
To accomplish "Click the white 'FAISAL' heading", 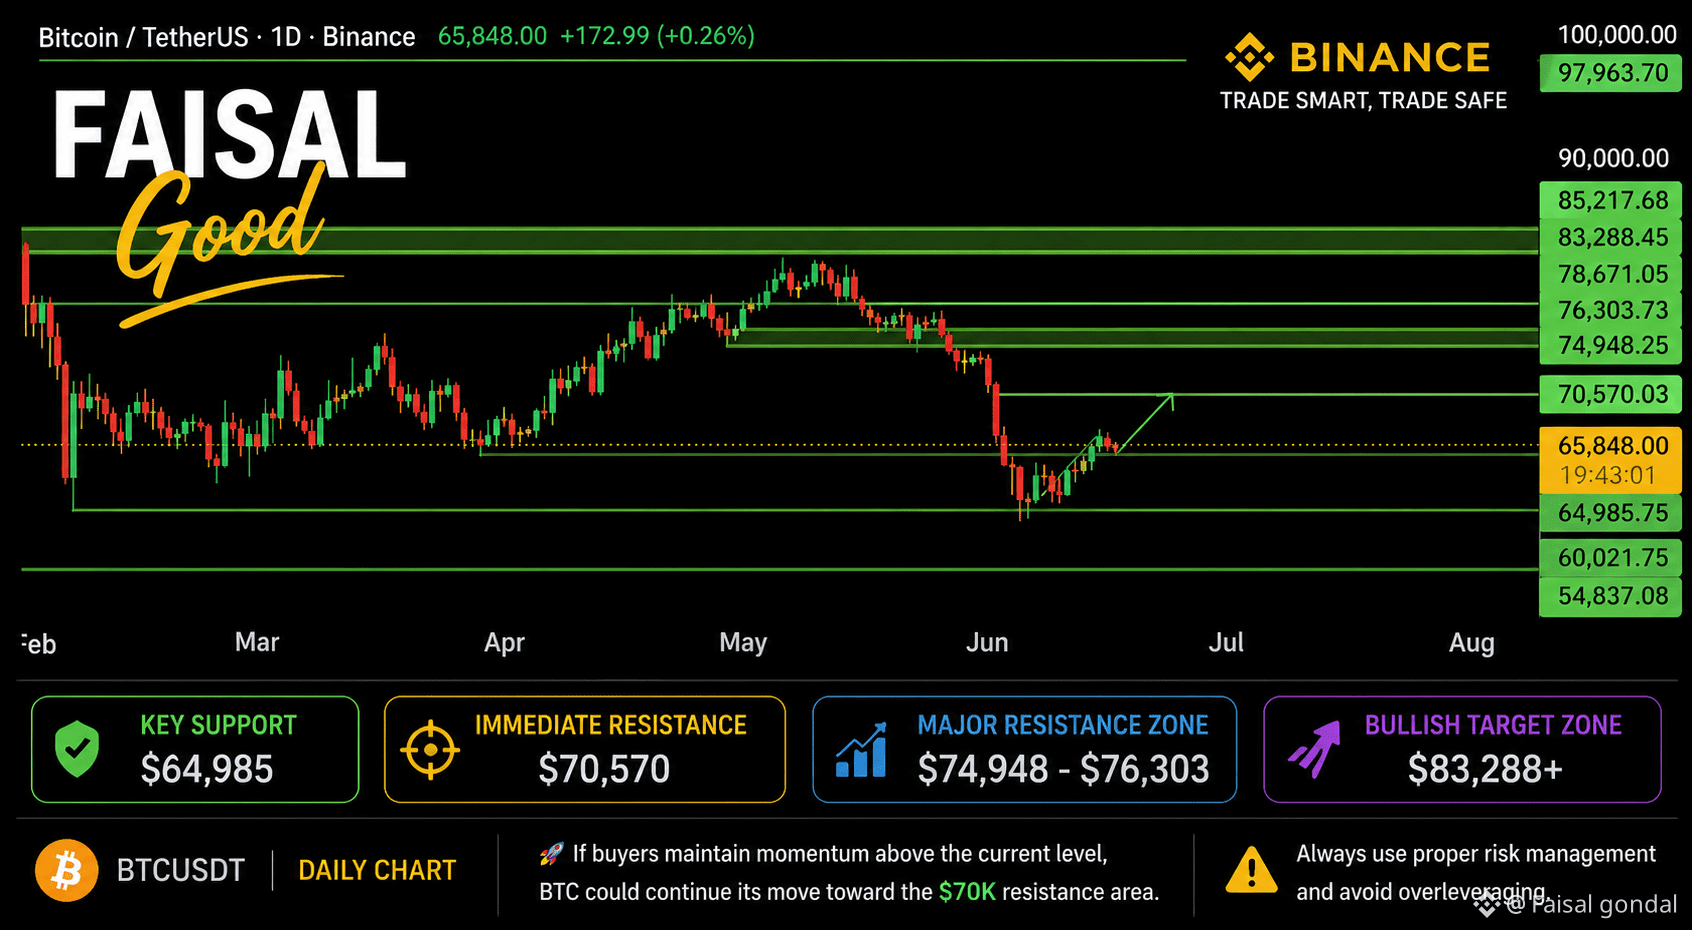I will (229, 134).
